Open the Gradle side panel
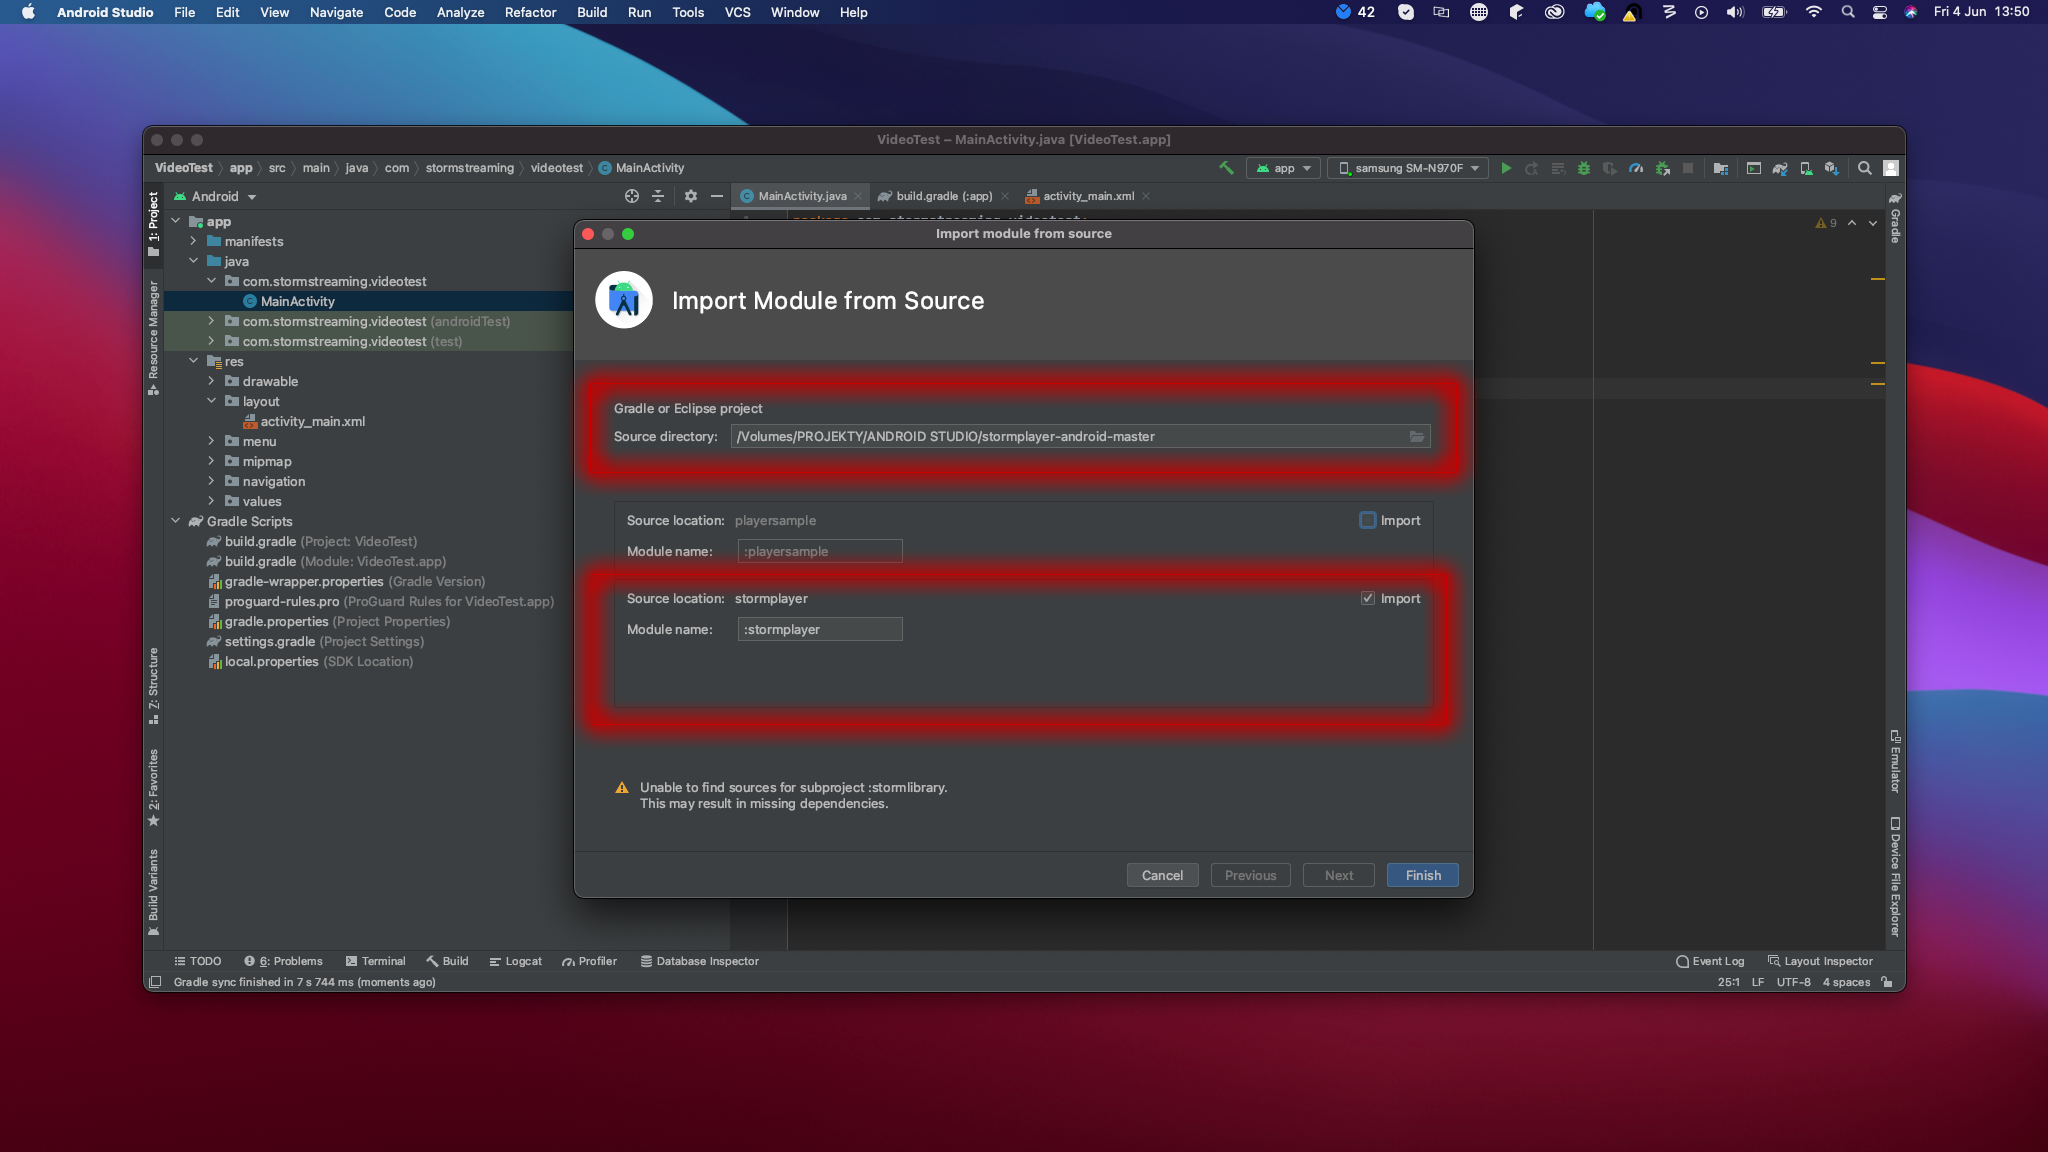Viewport: 2048px width, 1152px height. pyautogui.click(x=1895, y=218)
